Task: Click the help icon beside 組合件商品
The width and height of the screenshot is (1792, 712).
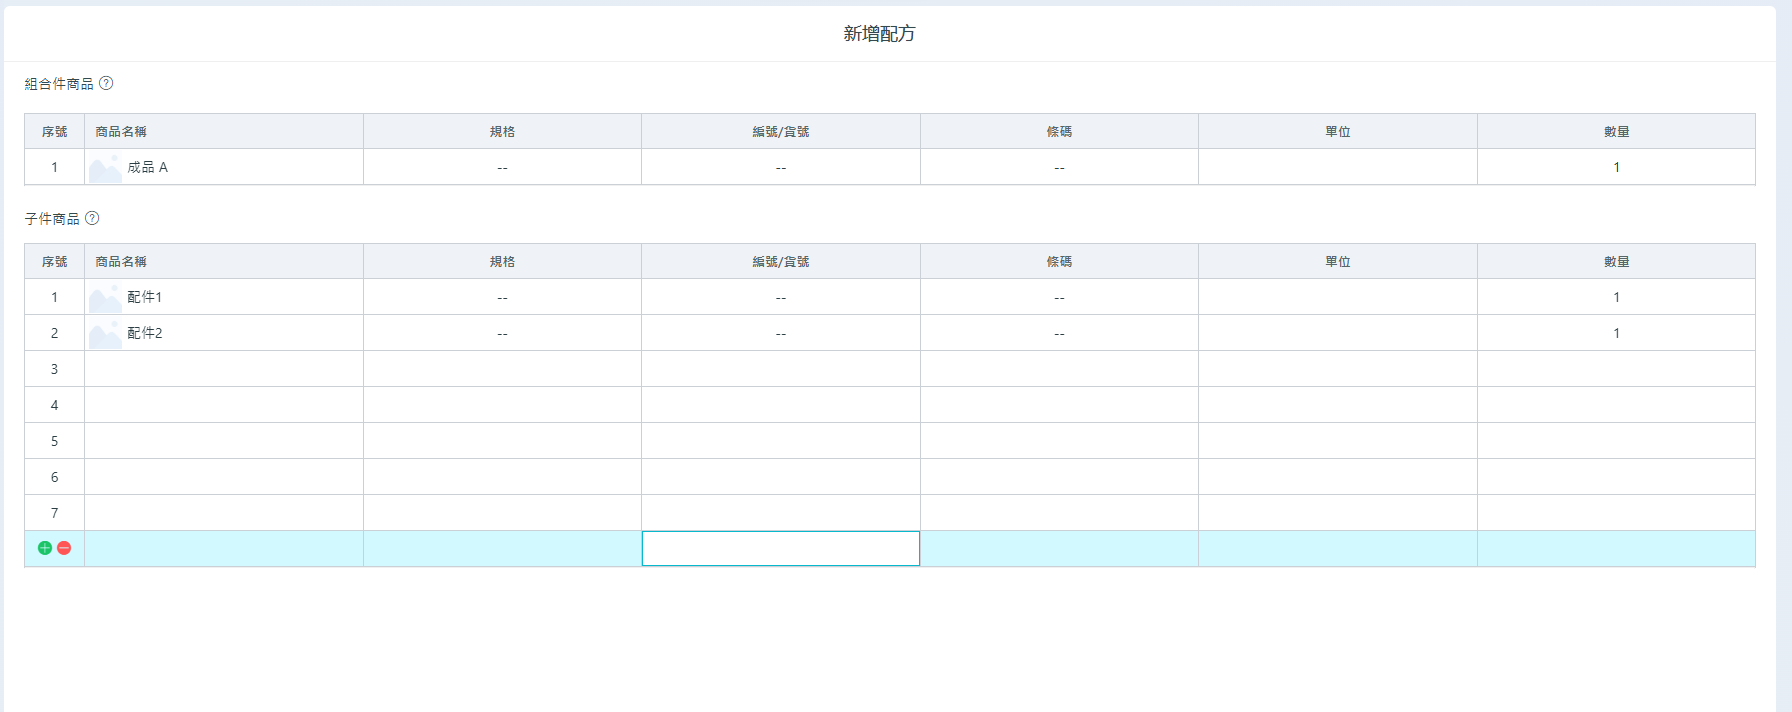Action: click(106, 84)
